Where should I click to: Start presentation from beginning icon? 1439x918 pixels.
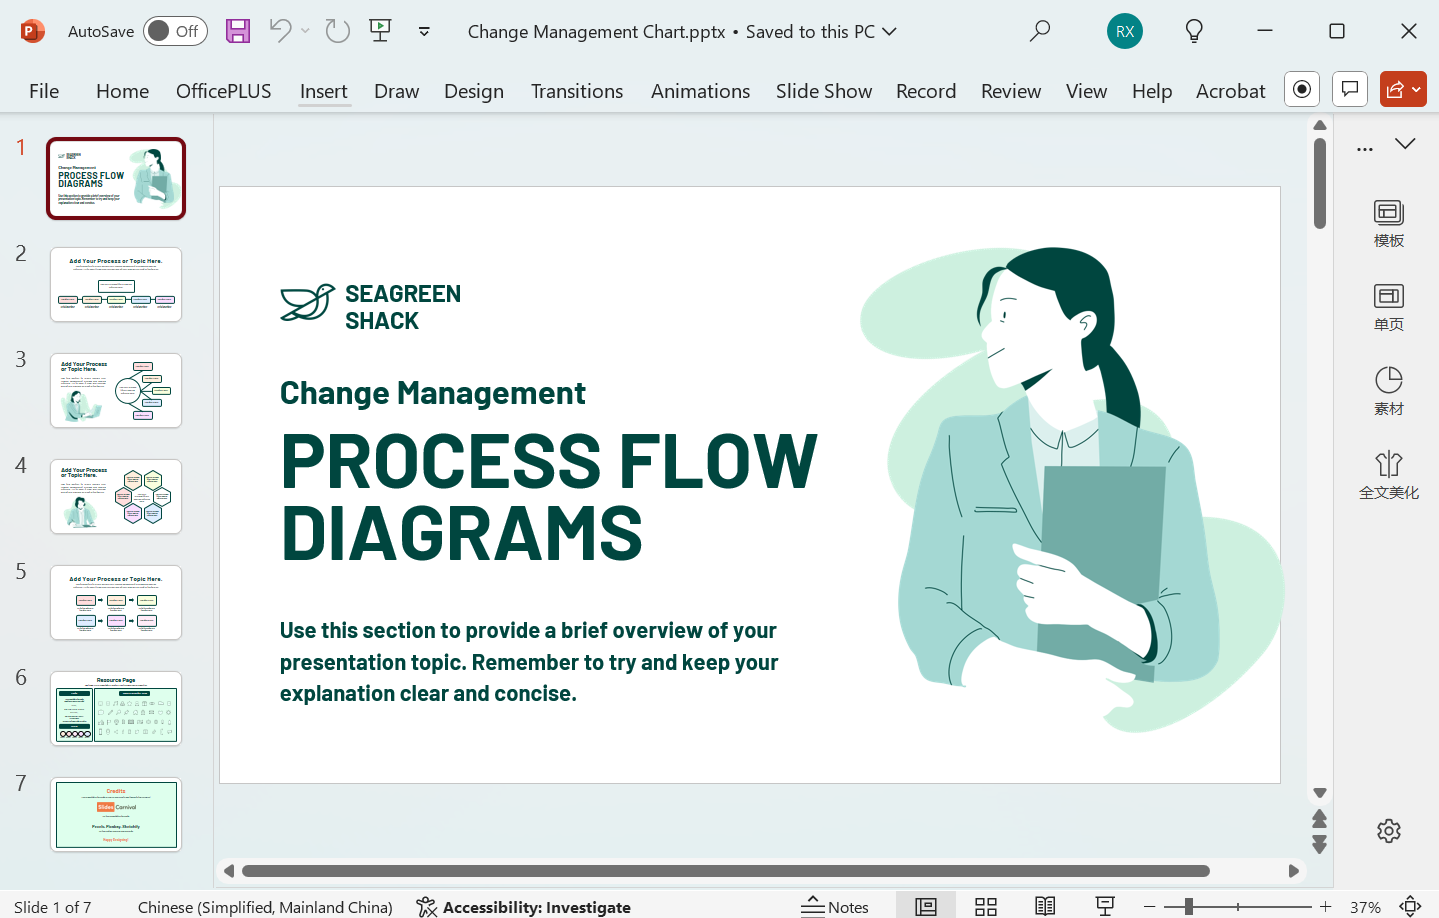click(x=380, y=31)
